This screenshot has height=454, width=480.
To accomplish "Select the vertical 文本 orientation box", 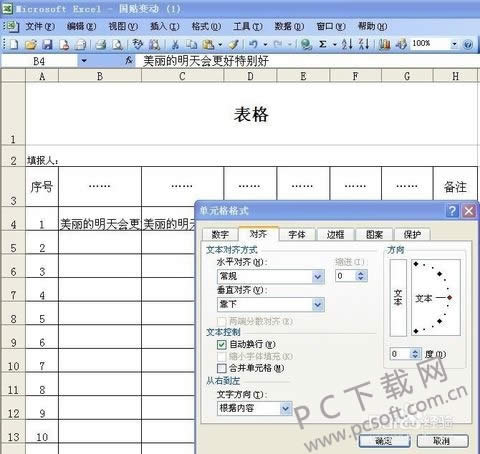I will 398,298.
